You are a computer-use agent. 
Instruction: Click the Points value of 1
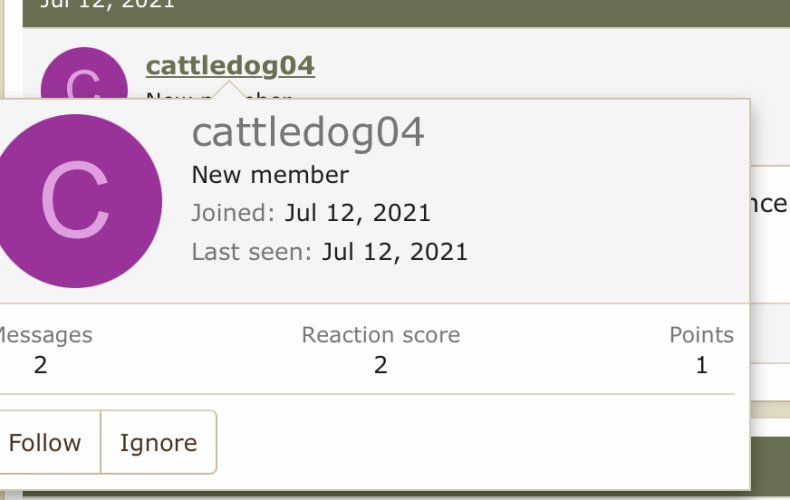[702, 364]
